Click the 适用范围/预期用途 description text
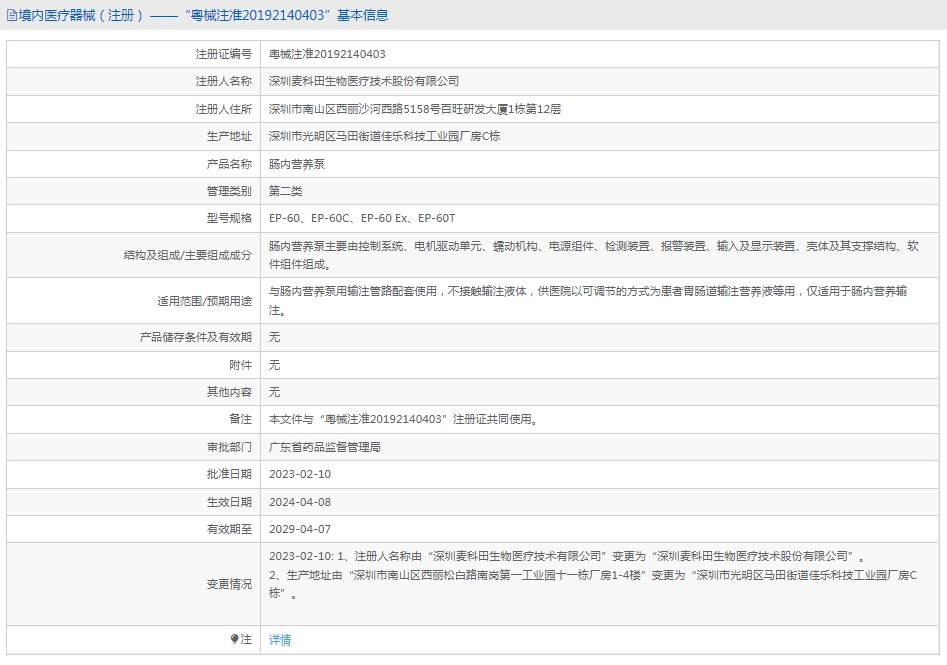 point(588,301)
